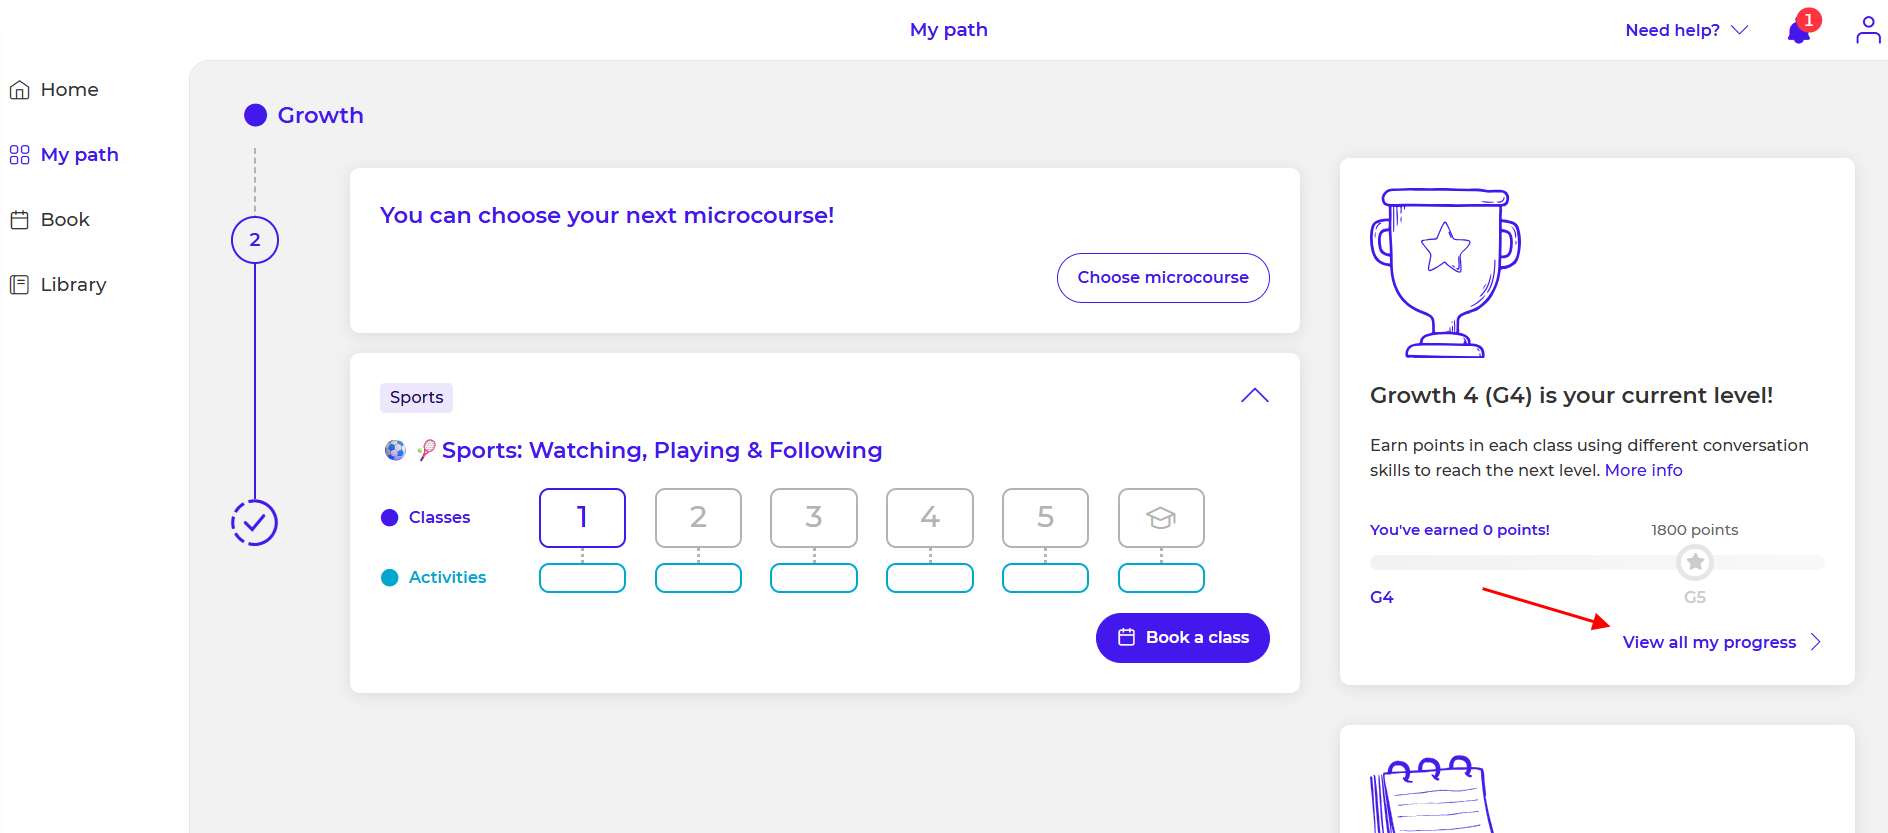Screen dimensions: 1888x833
Task: Open the user profile icon
Action: [x=1867, y=30]
